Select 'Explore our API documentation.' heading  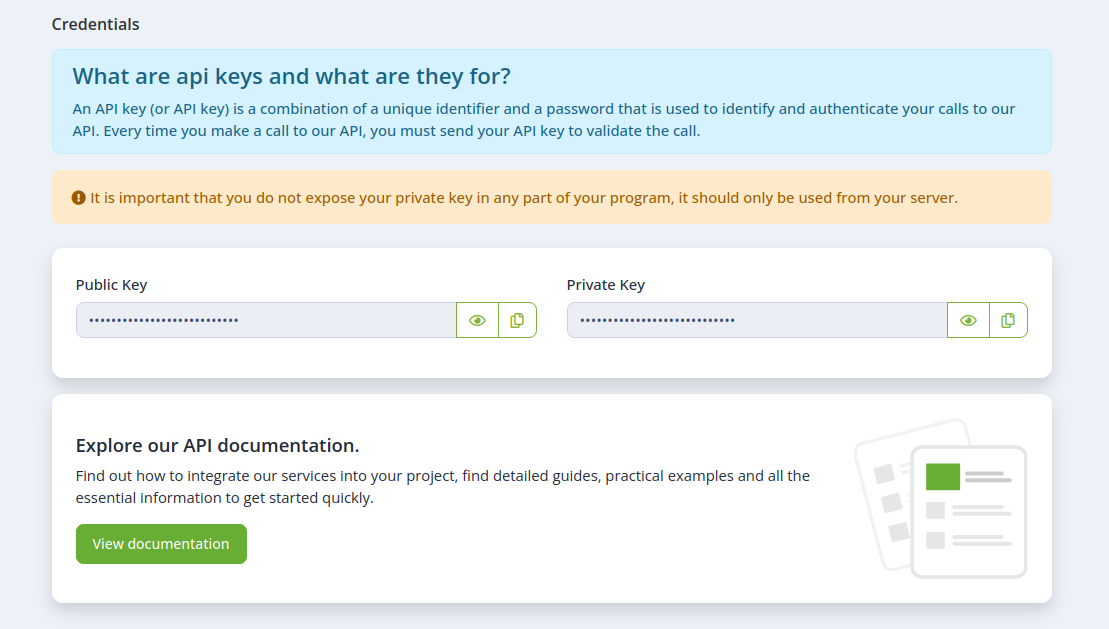218,446
